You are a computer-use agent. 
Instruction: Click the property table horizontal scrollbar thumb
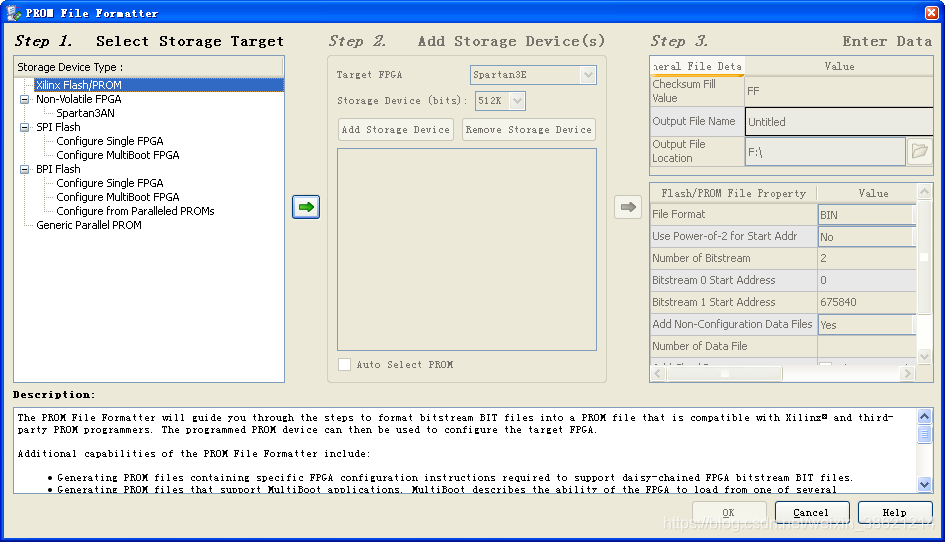point(725,374)
